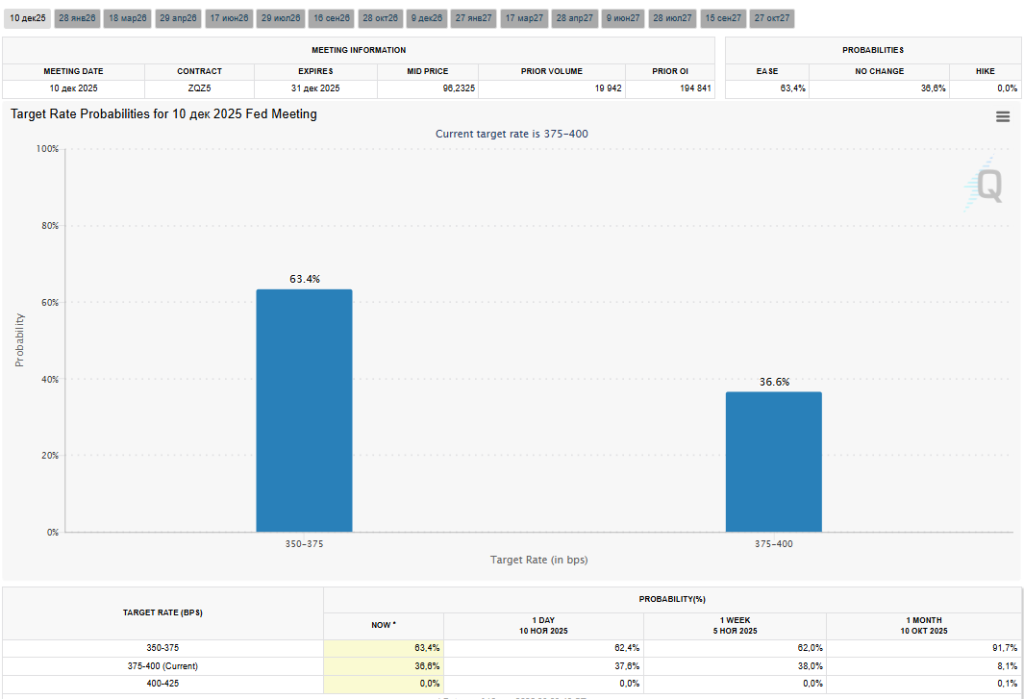
Task: Open the 27 янв27 meeting tab
Action: point(474,19)
